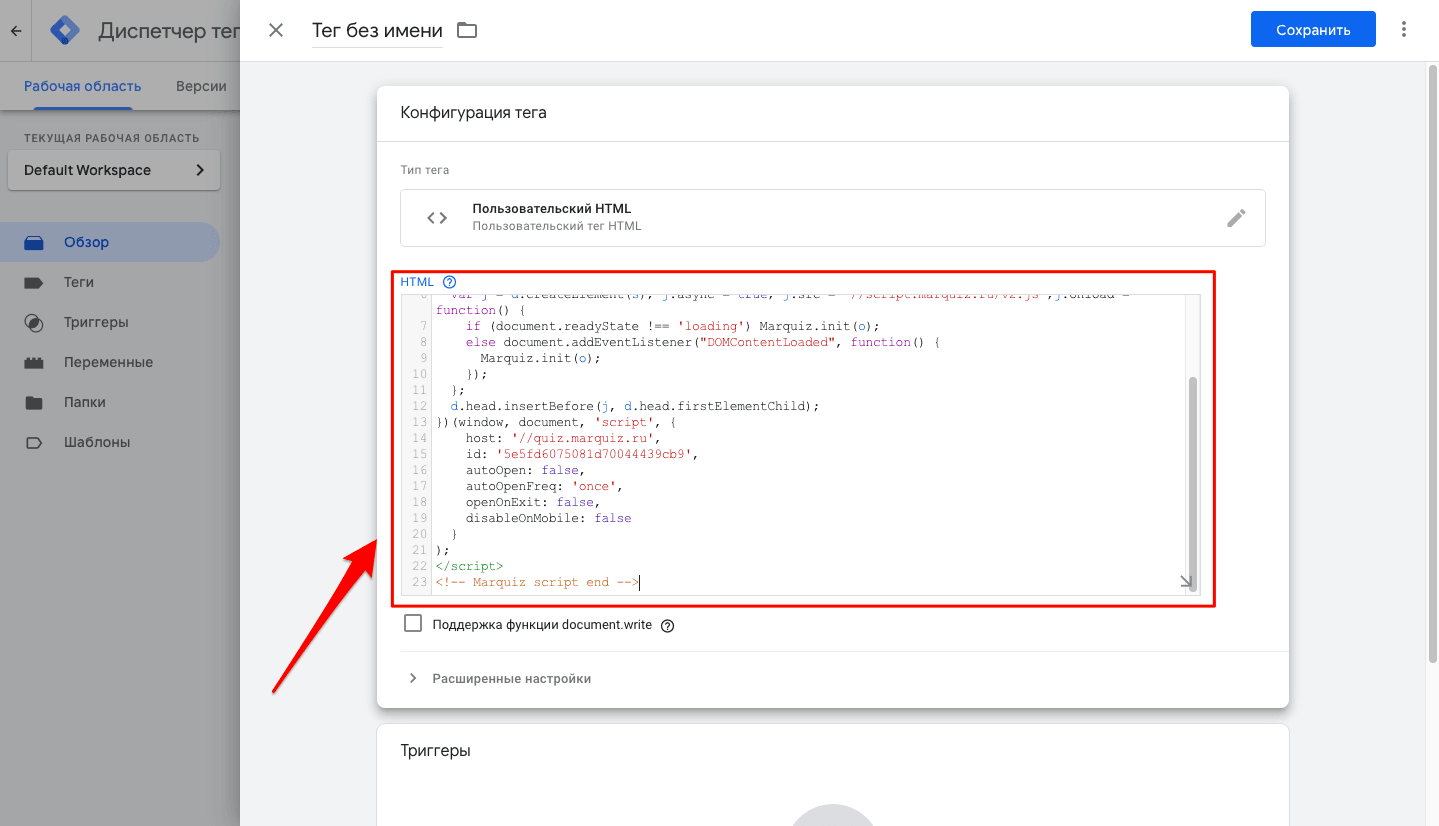The height and width of the screenshot is (826, 1439).
Task: Select the Пользовательский HTML tag type row
Action: click(833, 218)
